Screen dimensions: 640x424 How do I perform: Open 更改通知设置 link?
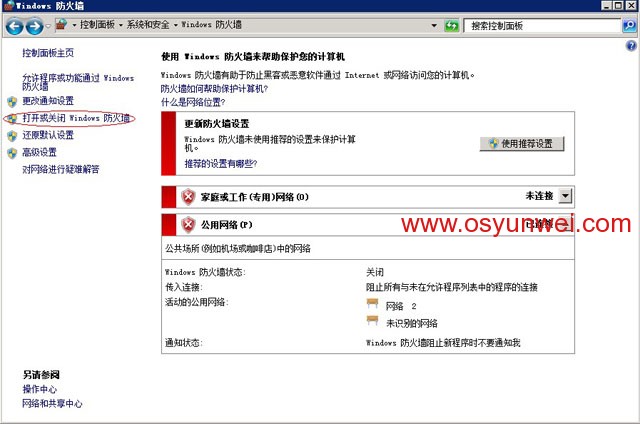[48, 100]
